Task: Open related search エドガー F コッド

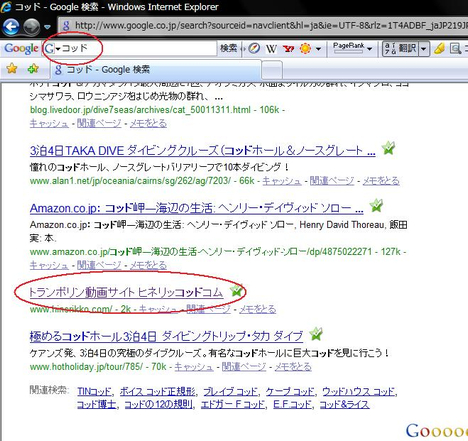Action: pyautogui.click(x=233, y=405)
